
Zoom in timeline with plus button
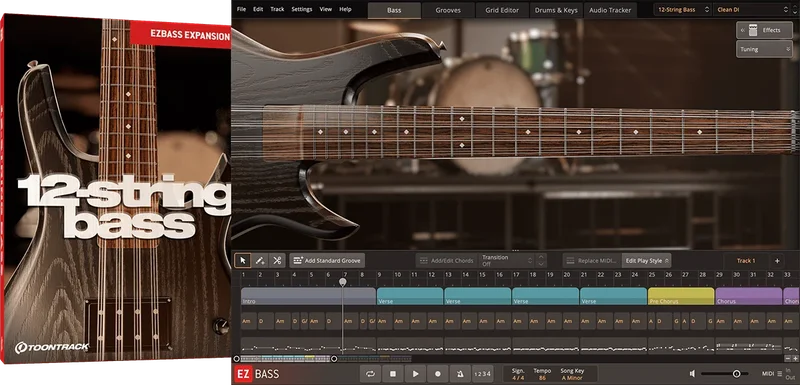795,359
